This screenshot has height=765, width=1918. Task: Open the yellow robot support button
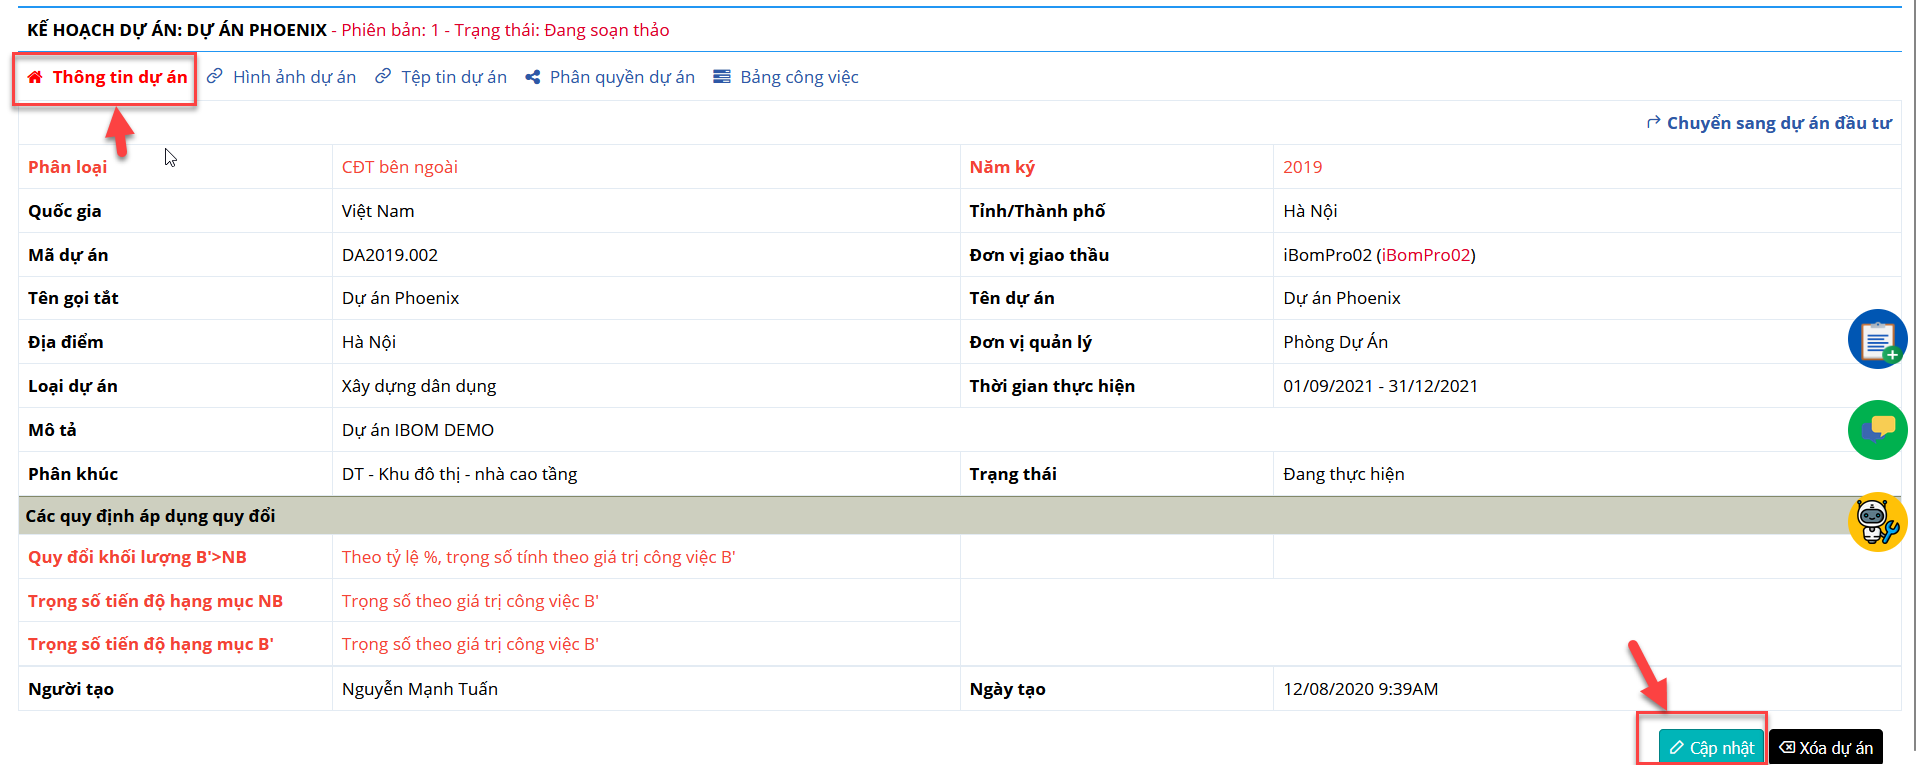[1877, 521]
